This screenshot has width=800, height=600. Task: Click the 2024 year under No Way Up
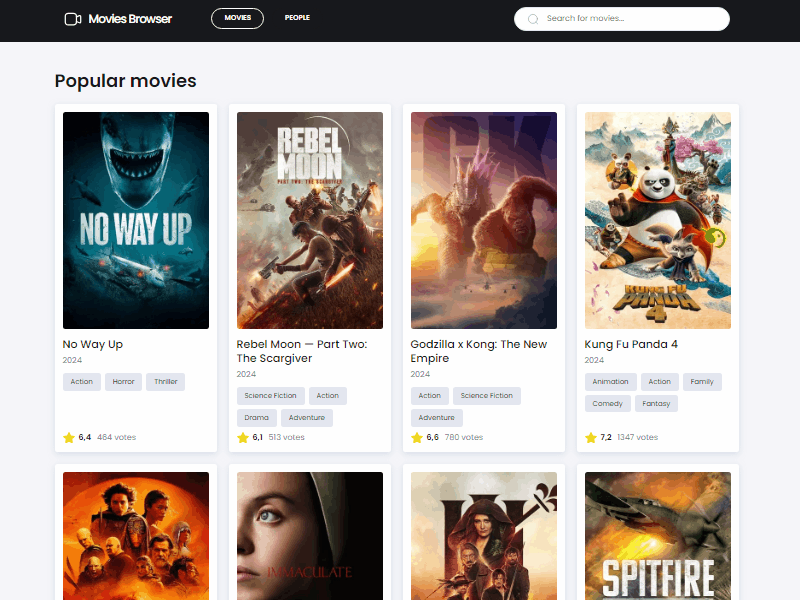72,360
